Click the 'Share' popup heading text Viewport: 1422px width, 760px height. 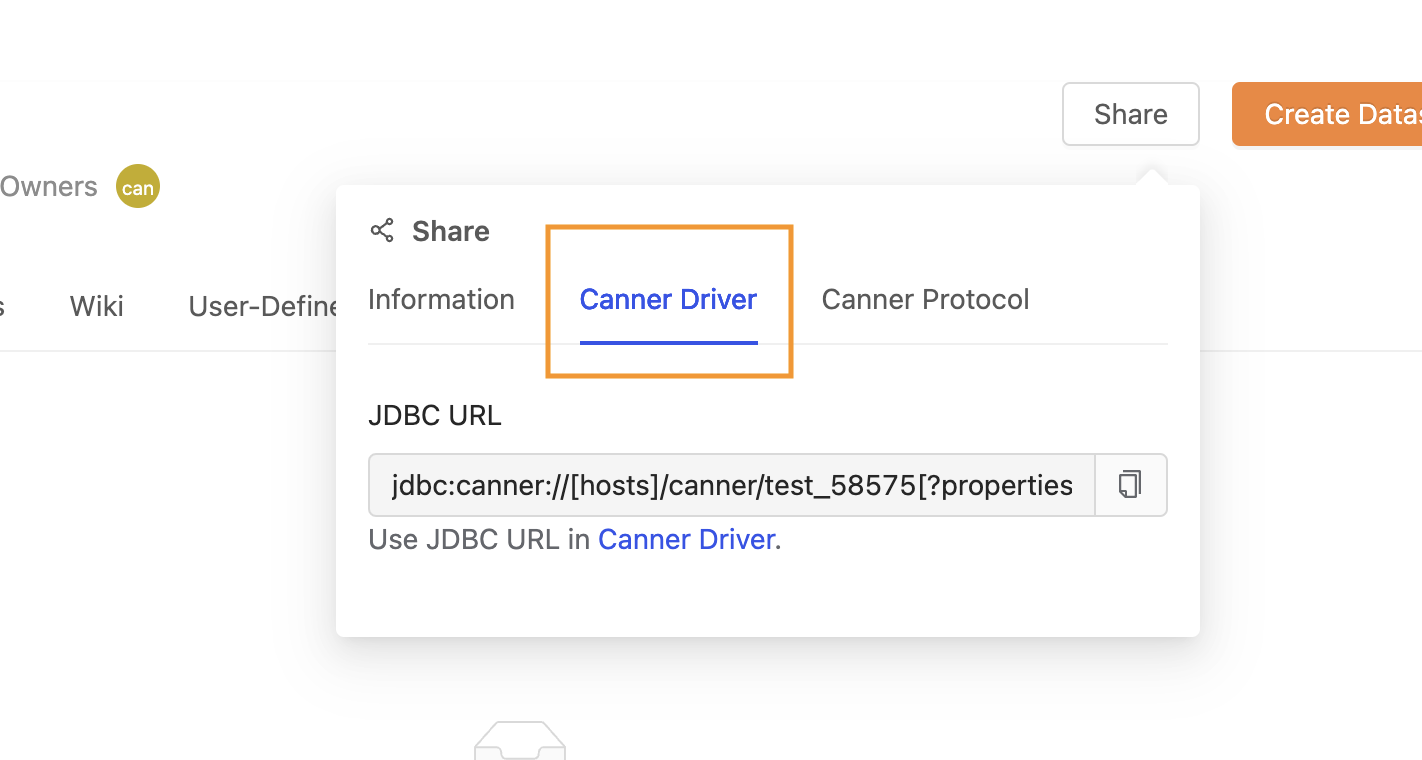[x=451, y=231]
